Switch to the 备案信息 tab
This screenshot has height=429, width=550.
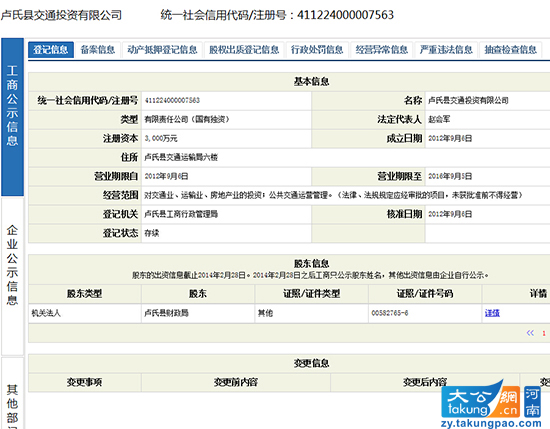(x=98, y=49)
